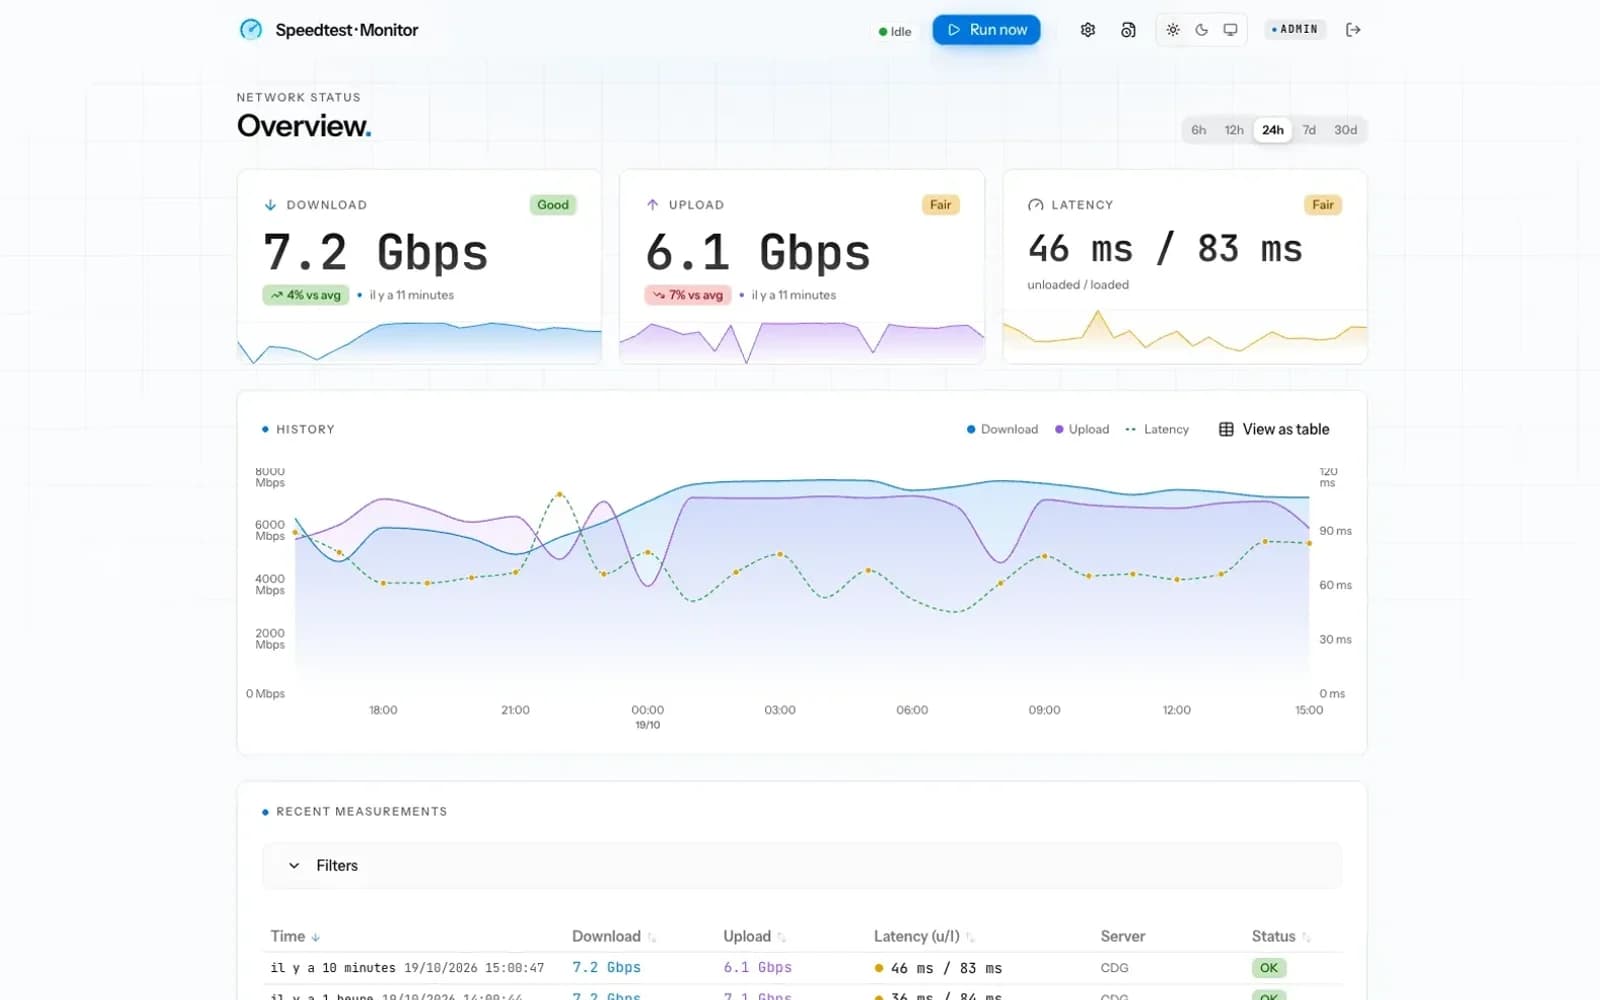Log out using the exit arrow icon

[x=1353, y=30]
